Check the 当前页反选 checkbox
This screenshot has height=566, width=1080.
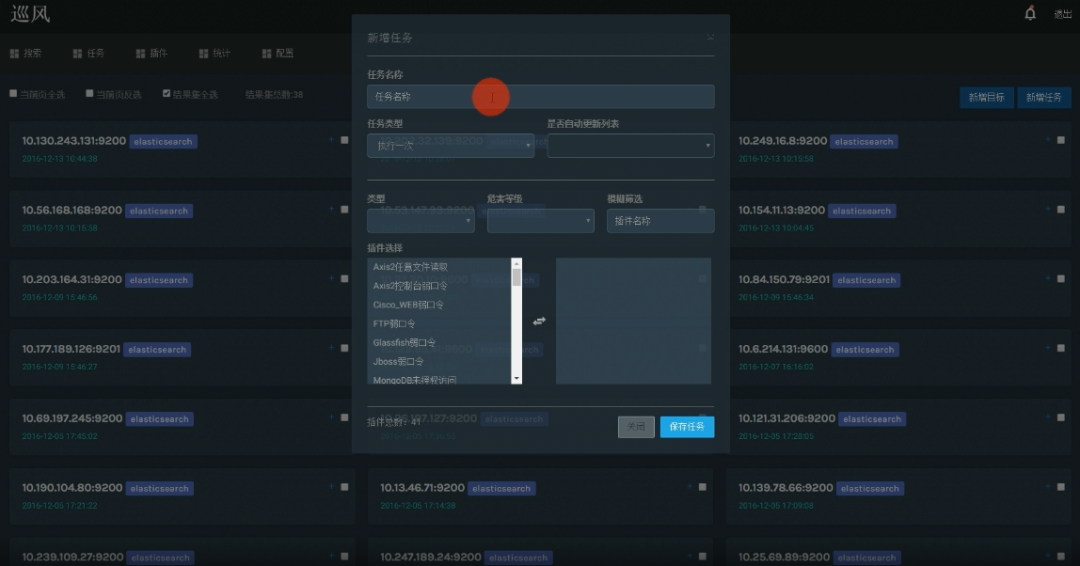point(90,94)
